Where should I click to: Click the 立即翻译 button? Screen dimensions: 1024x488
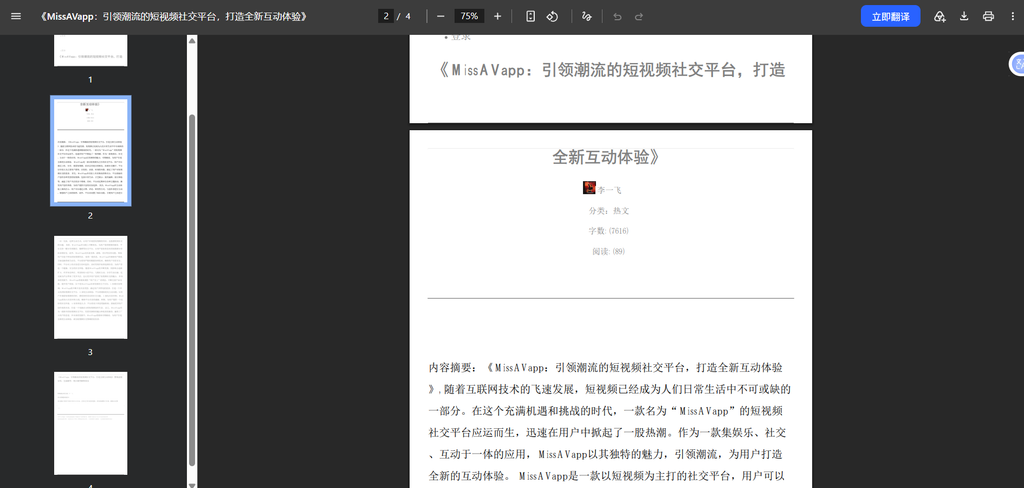pos(890,16)
